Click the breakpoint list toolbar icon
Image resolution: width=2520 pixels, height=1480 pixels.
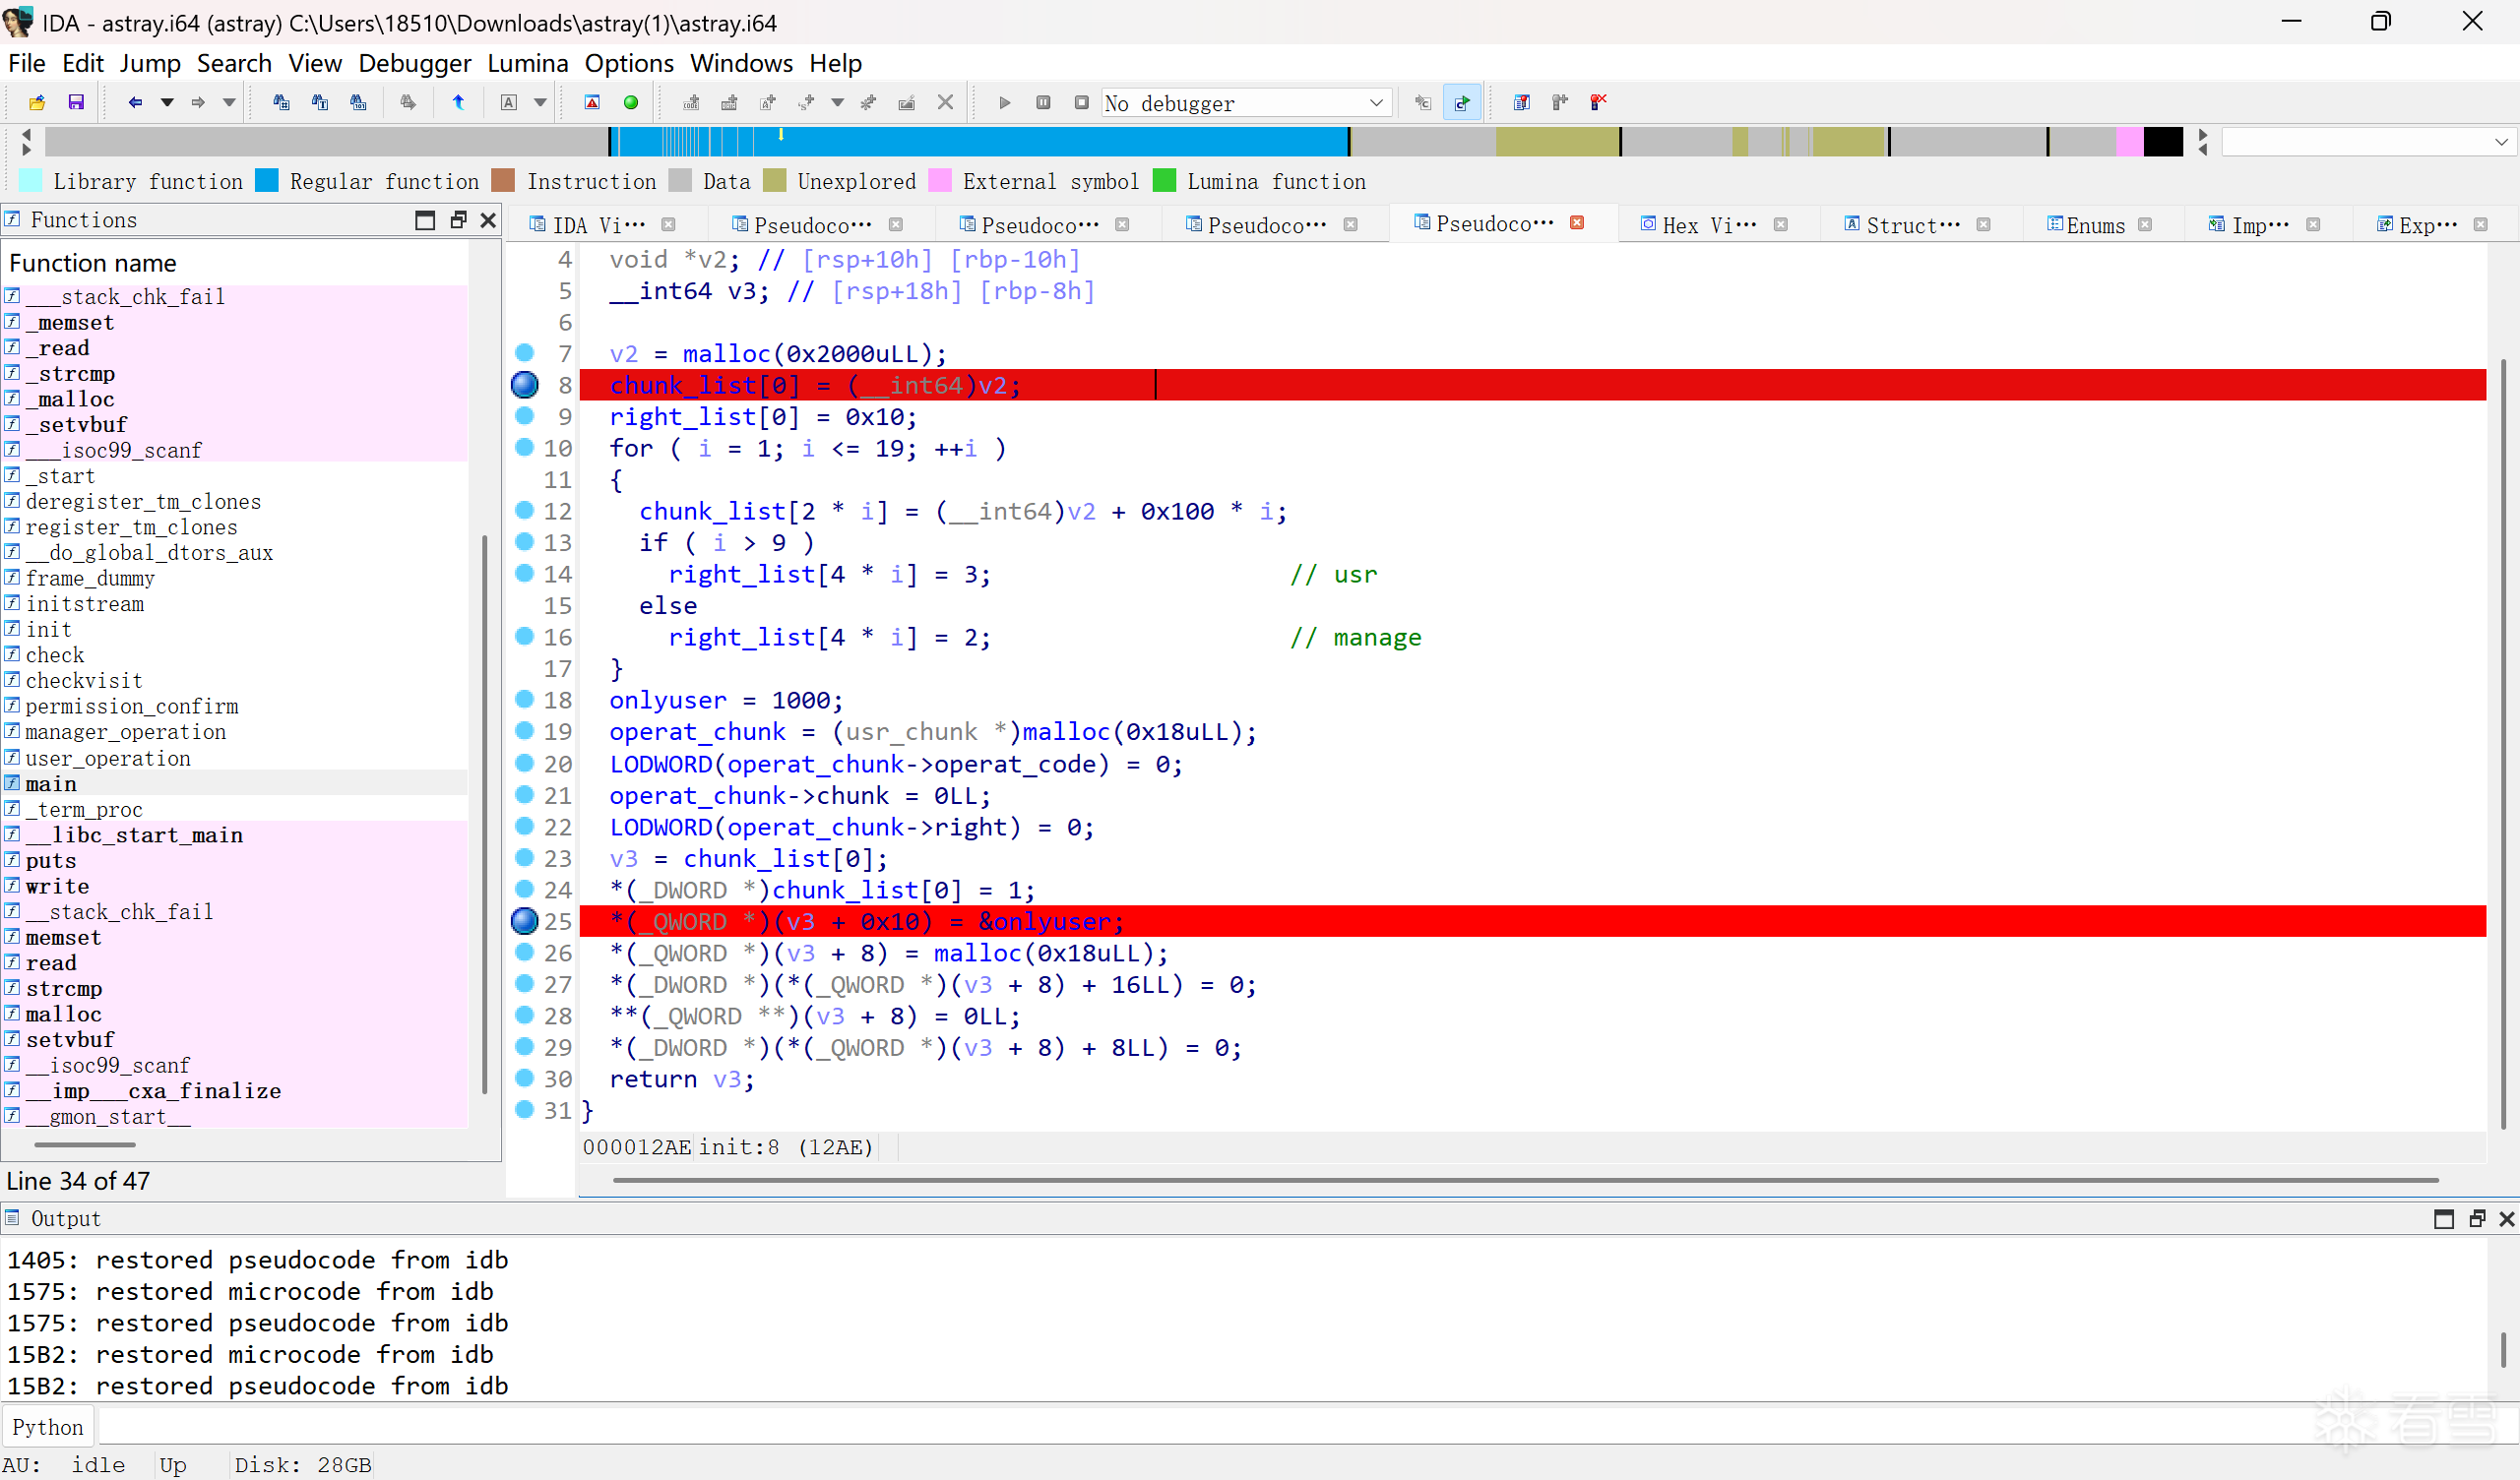click(x=1521, y=102)
